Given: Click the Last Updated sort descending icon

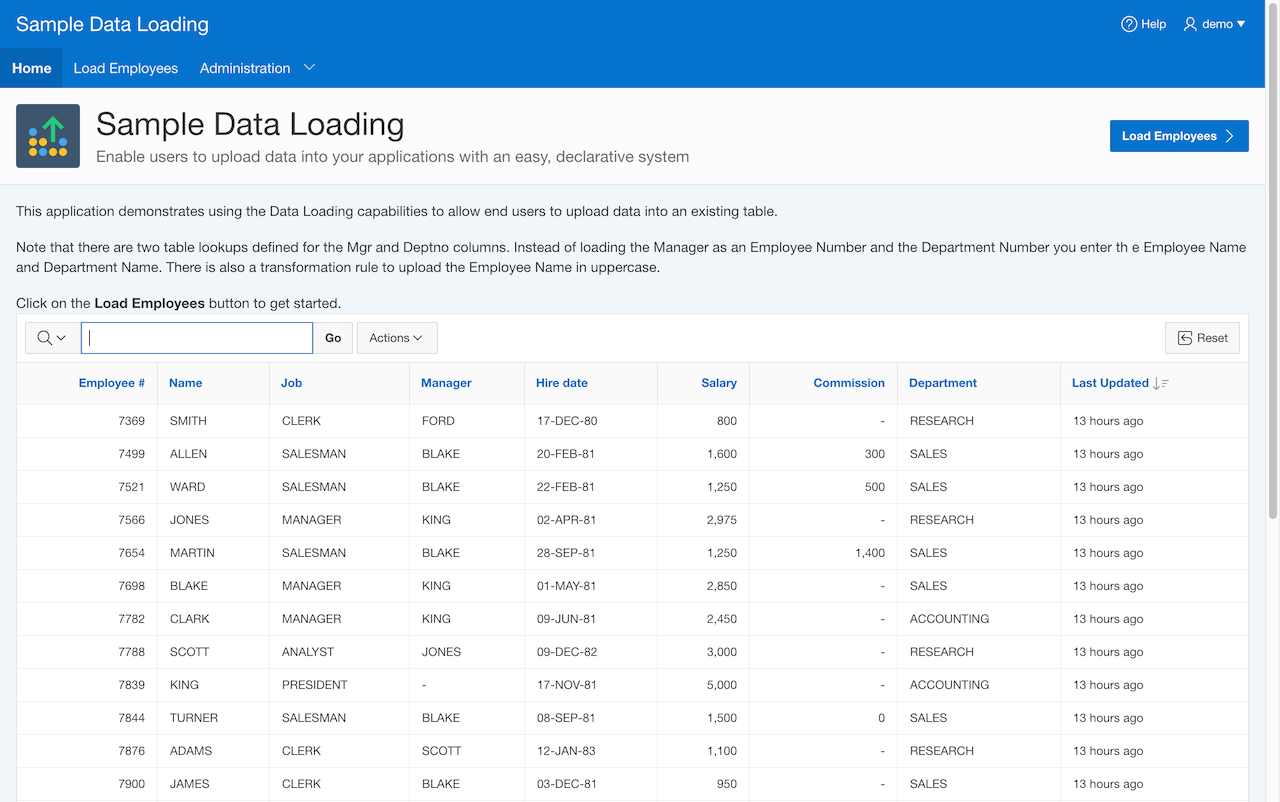Looking at the screenshot, I should (x=1161, y=383).
